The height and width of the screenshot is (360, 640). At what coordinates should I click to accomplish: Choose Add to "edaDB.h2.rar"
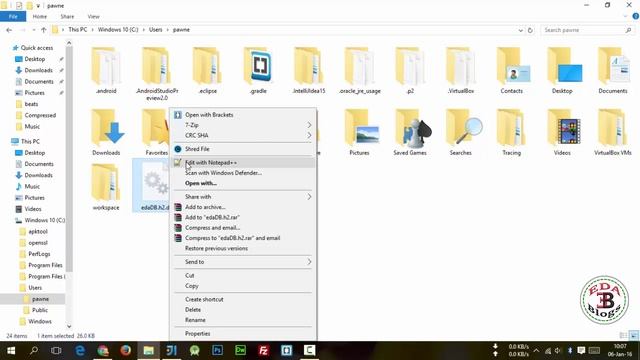[243, 217]
